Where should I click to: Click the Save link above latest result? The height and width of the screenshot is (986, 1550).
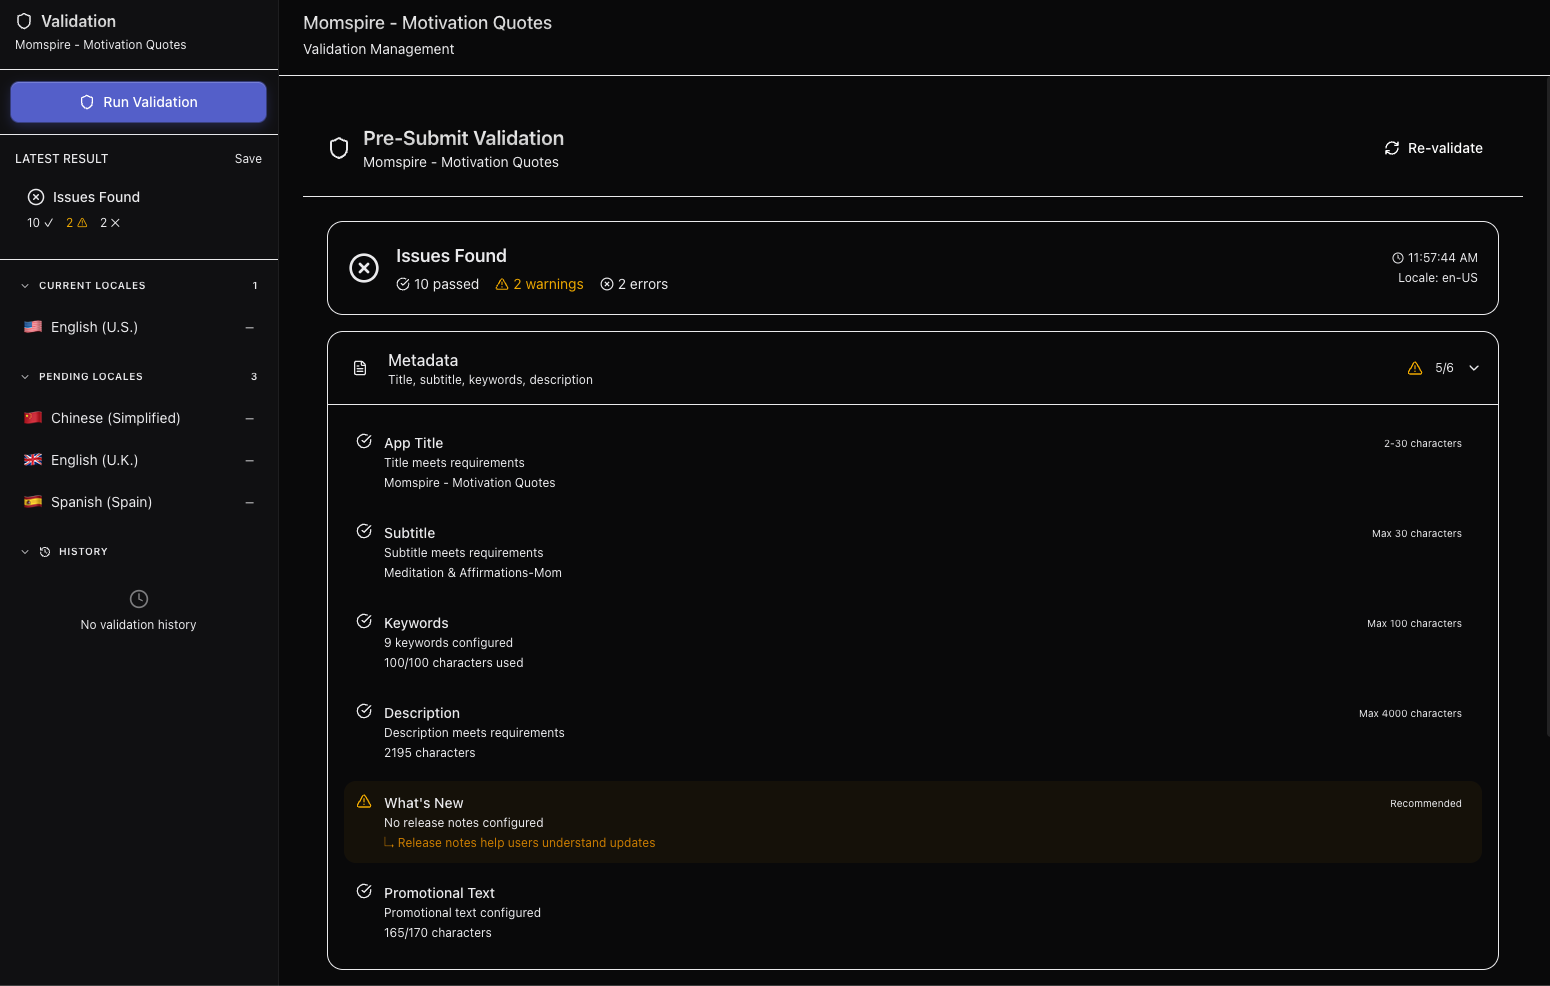248,158
